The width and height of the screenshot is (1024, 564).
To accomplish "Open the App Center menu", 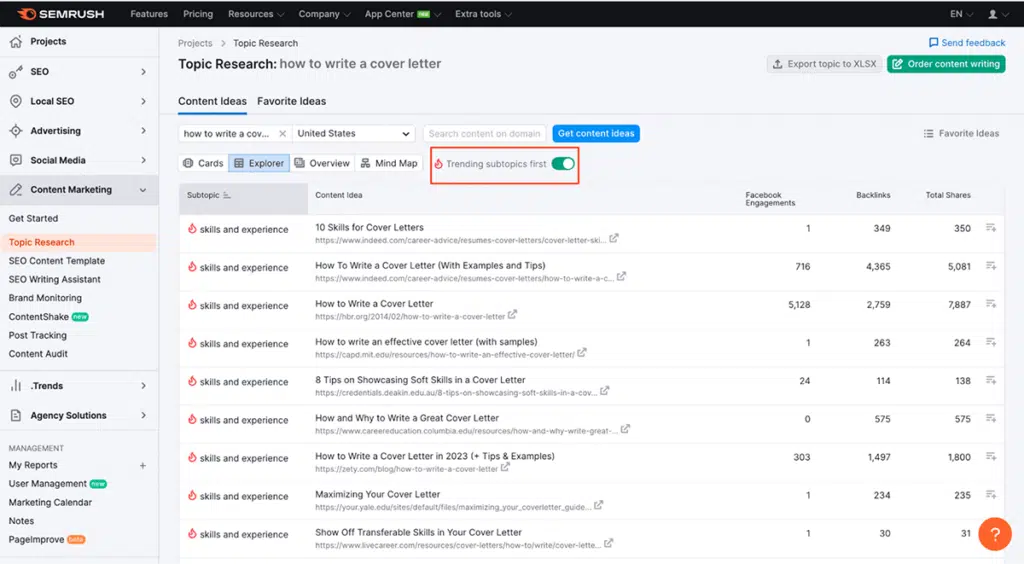I will [x=402, y=14].
